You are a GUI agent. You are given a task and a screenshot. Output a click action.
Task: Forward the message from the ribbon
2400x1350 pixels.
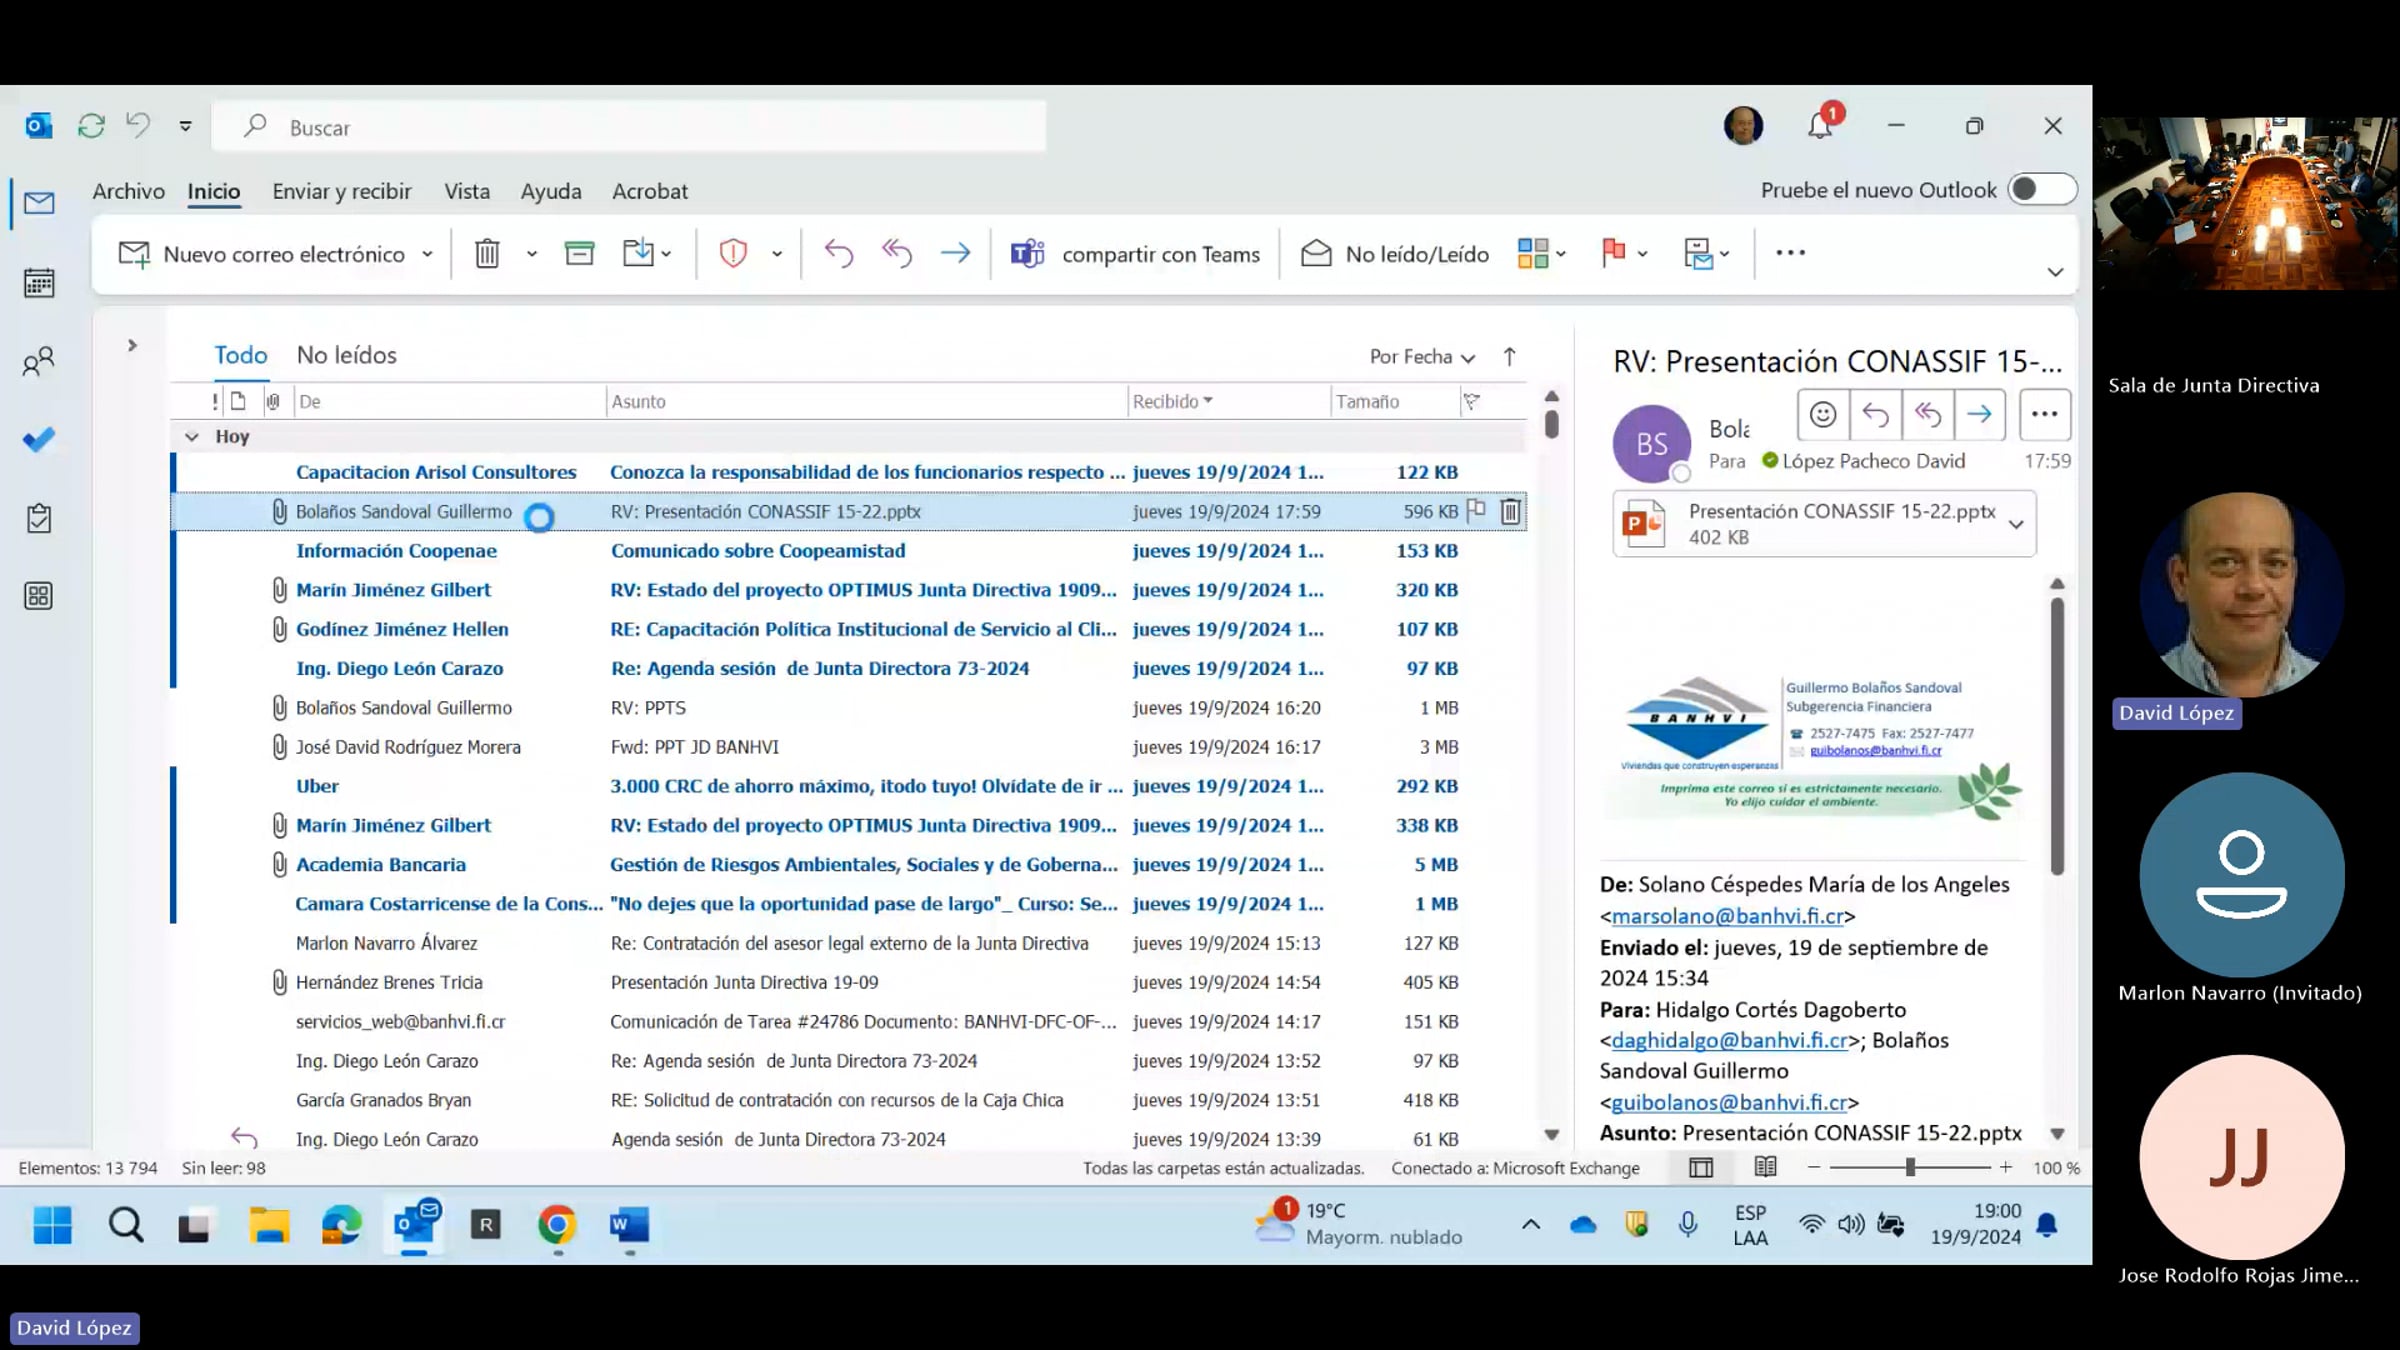(x=955, y=254)
